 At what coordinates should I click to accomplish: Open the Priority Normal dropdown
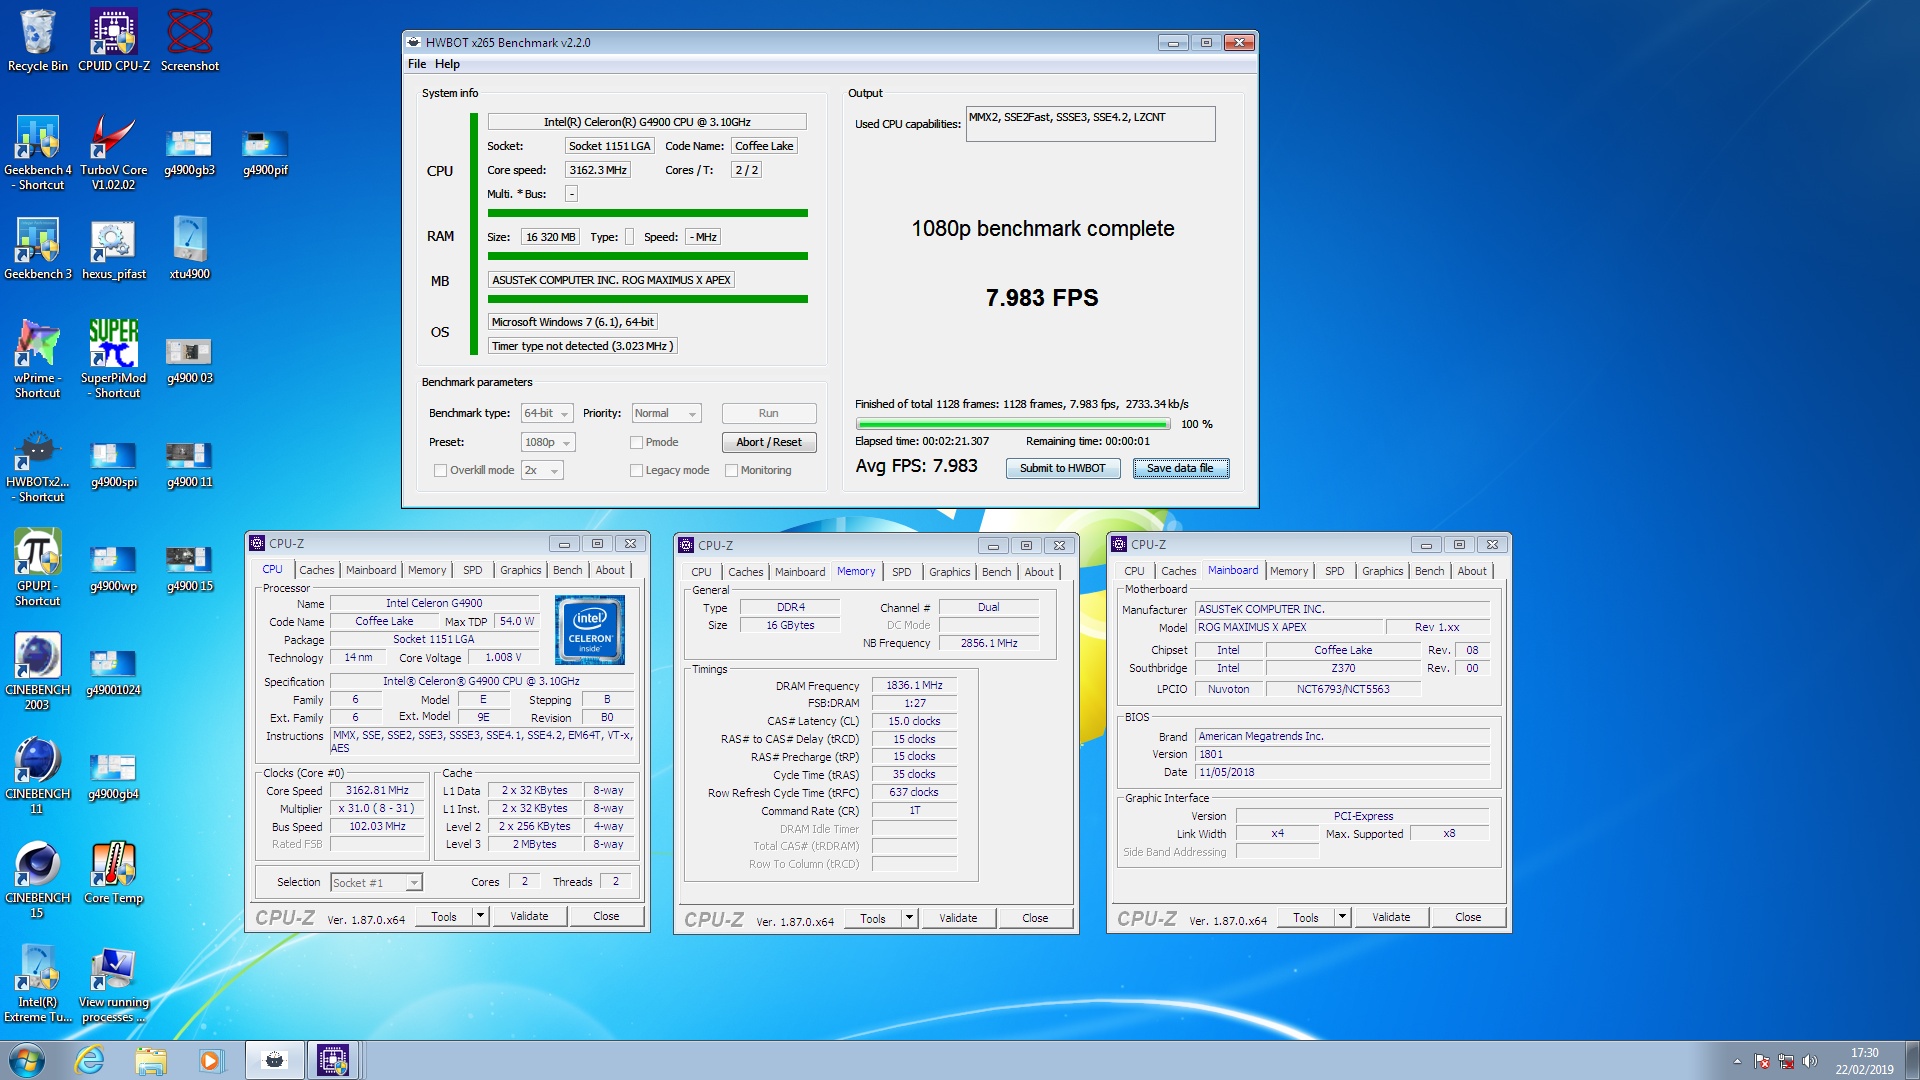[x=666, y=413]
